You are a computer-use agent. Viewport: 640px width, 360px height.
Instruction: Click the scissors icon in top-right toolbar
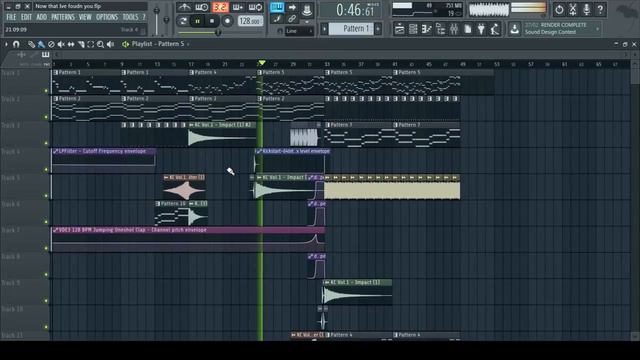click(573, 9)
